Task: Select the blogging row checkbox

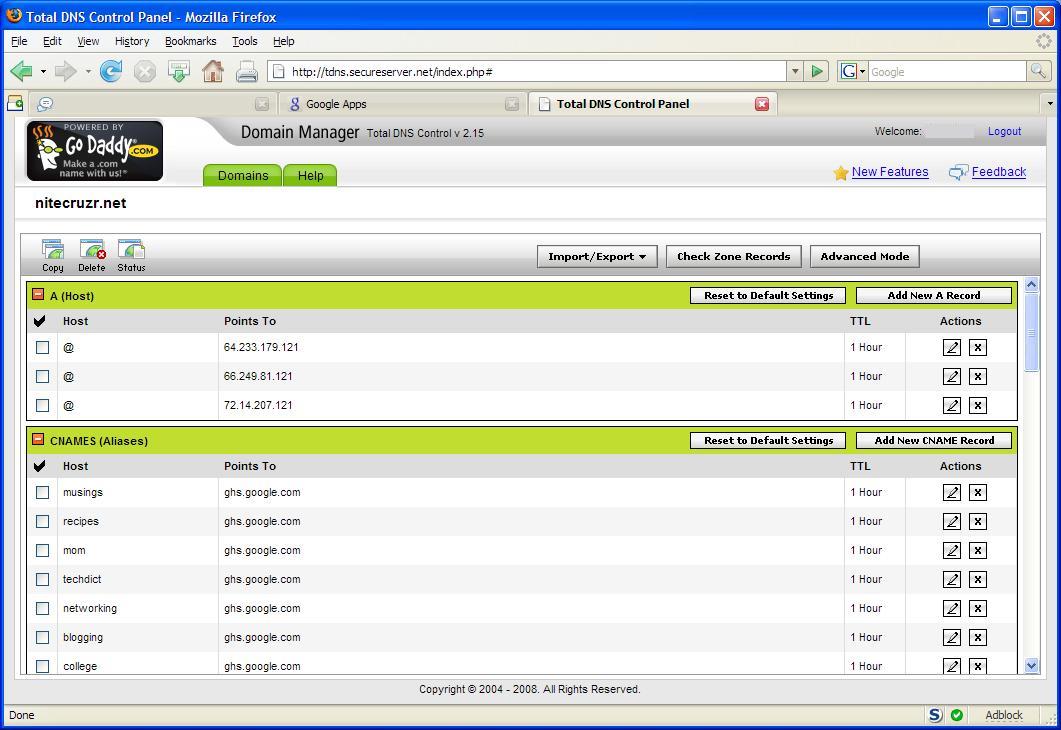Action: coord(43,638)
